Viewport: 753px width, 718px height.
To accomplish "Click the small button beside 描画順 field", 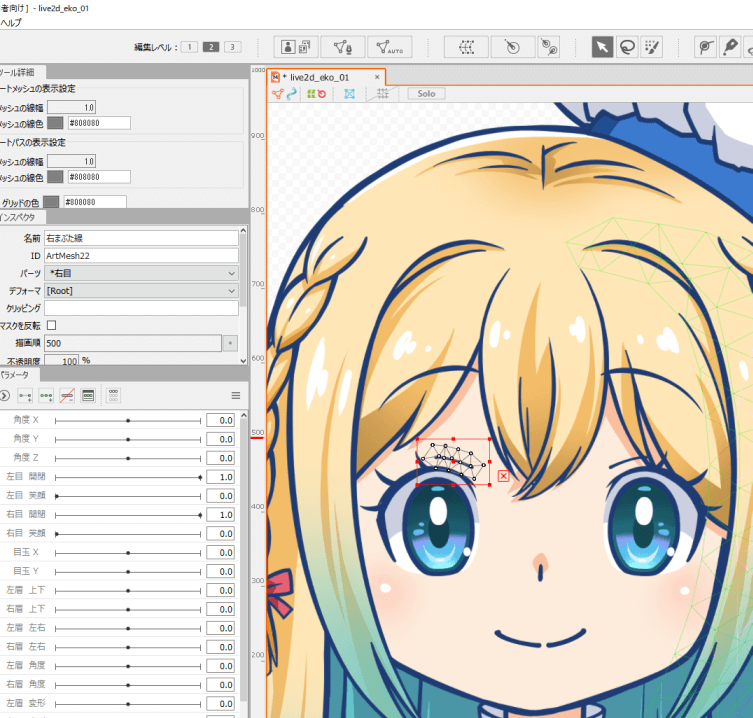I will (x=231, y=343).
